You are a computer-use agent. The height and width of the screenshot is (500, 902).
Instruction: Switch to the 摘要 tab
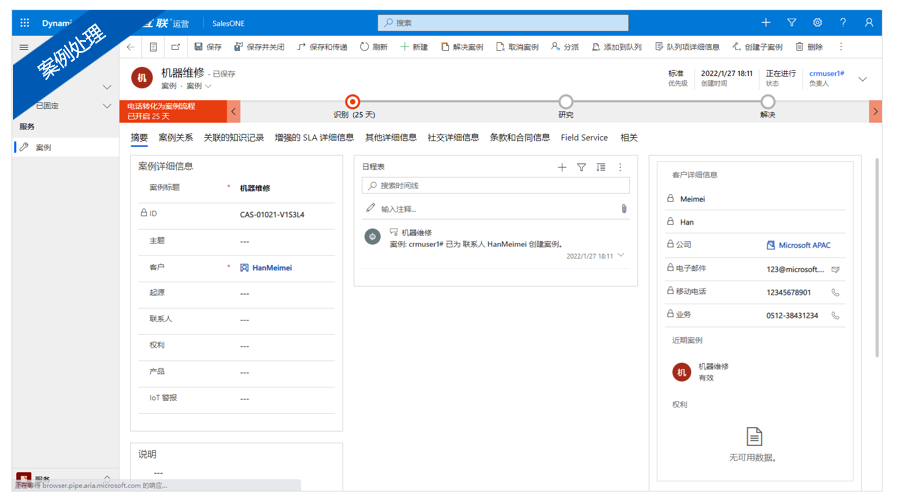coord(139,138)
